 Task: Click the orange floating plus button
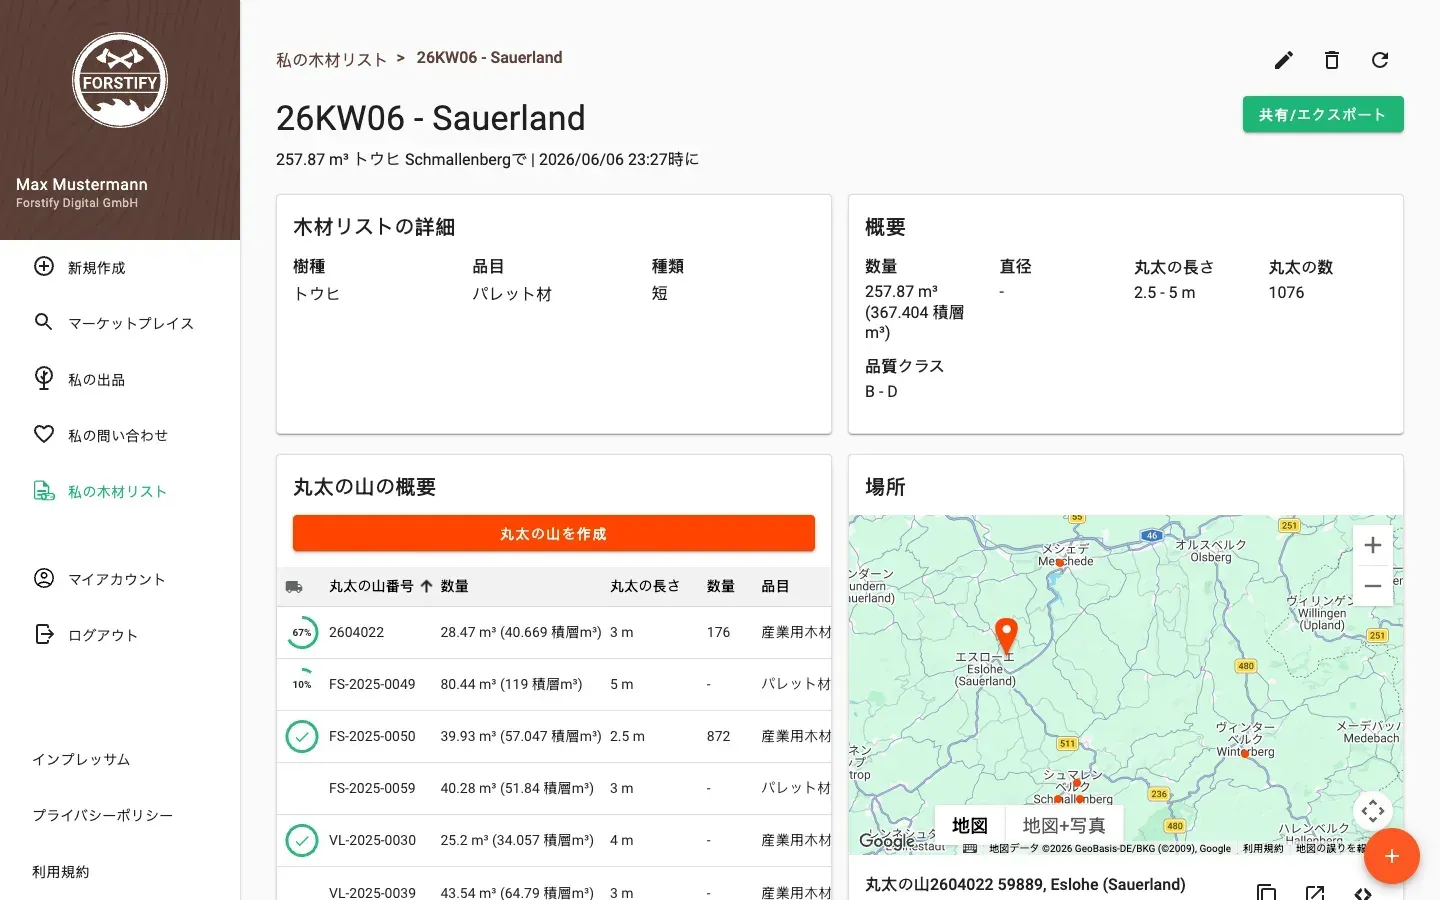coord(1392,856)
